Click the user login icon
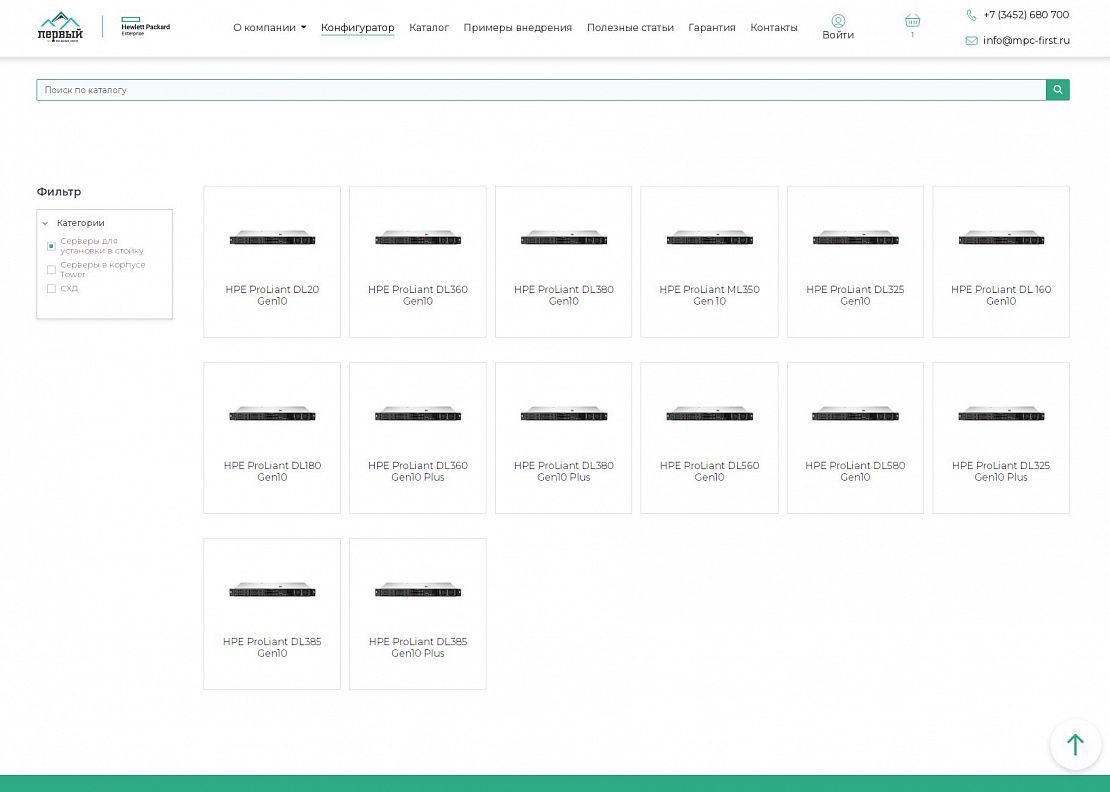1110x792 pixels. (x=838, y=21)
